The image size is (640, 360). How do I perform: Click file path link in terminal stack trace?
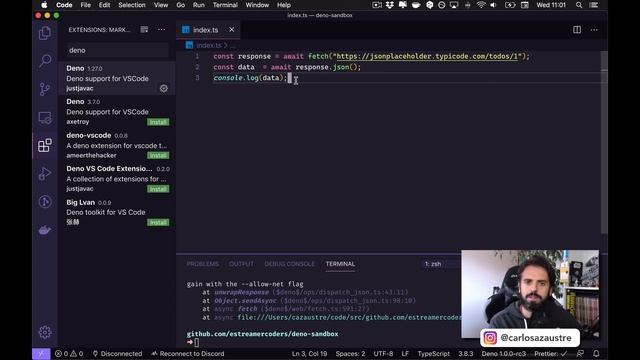[349, 317]
